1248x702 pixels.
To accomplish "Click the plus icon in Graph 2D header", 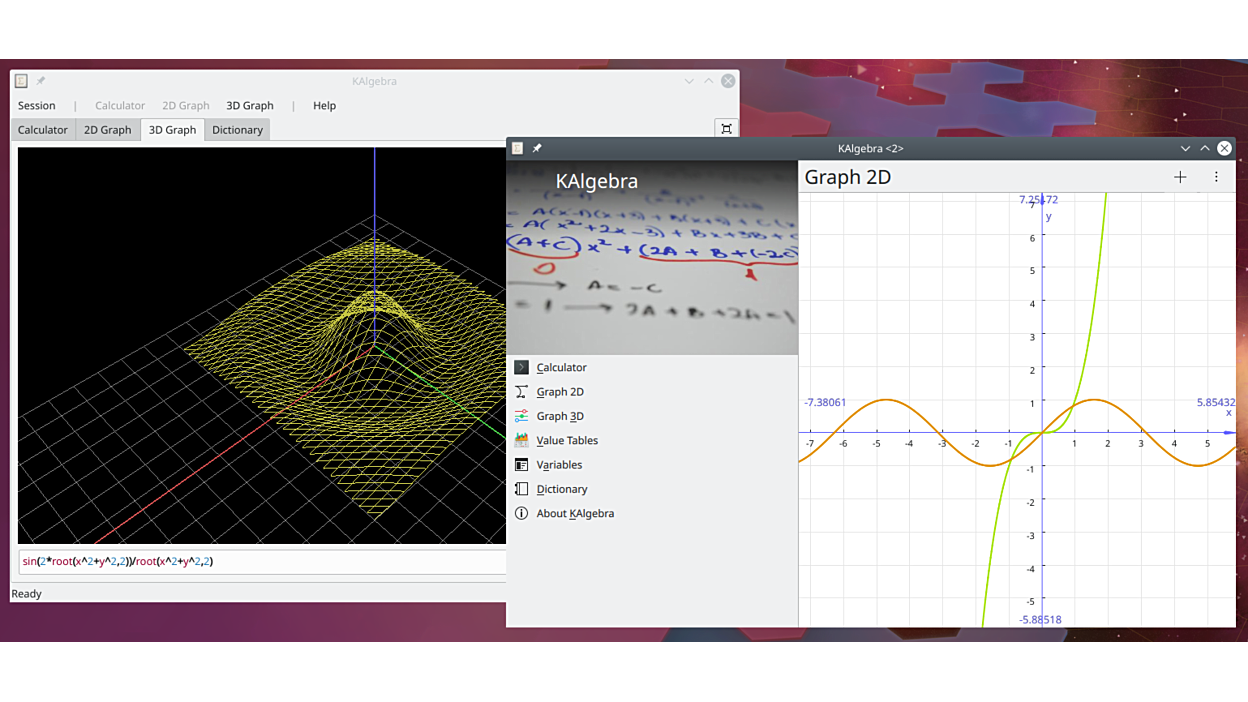I will point(1180,177).
